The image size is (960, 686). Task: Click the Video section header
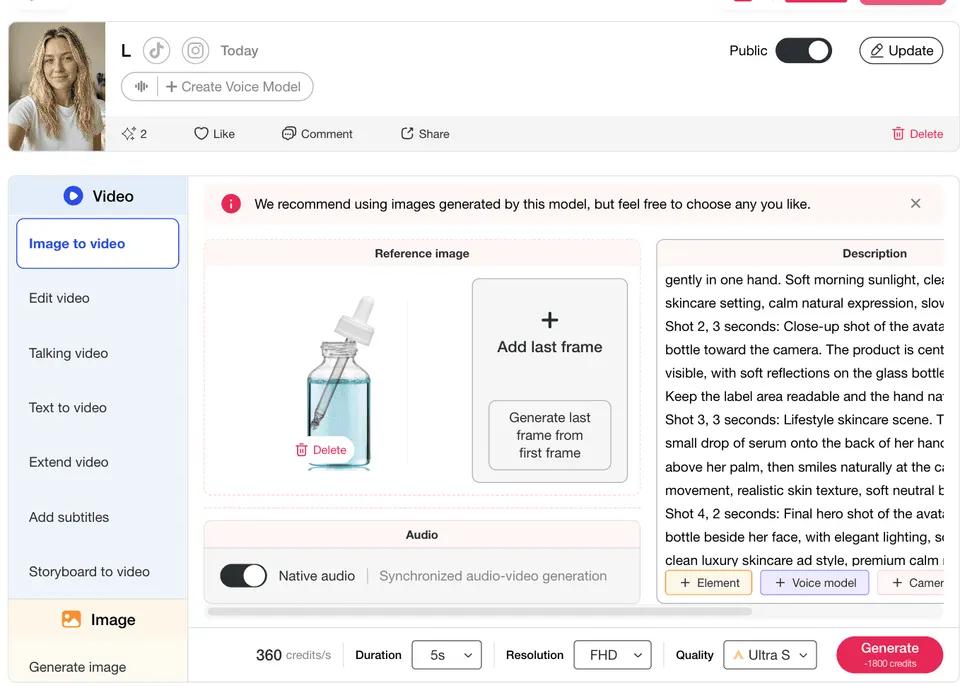click(98, 195)
